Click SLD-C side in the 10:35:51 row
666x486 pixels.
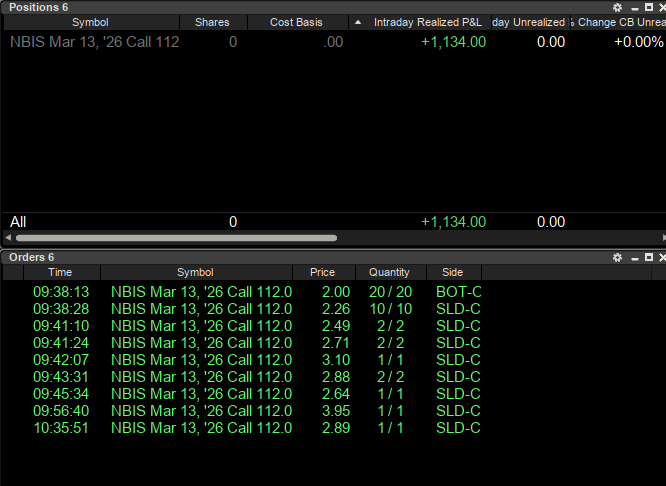point(458,428)
